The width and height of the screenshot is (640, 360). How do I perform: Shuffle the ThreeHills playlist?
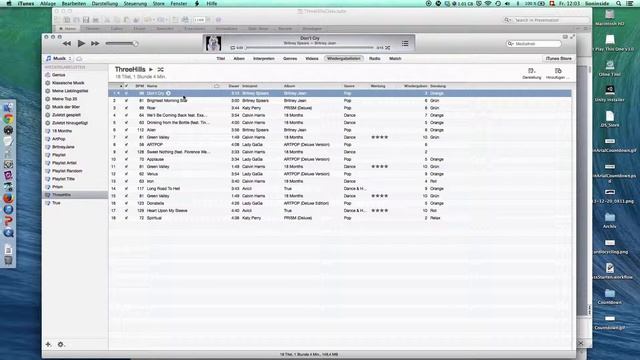pyautogui.click(x=160, y=70)
